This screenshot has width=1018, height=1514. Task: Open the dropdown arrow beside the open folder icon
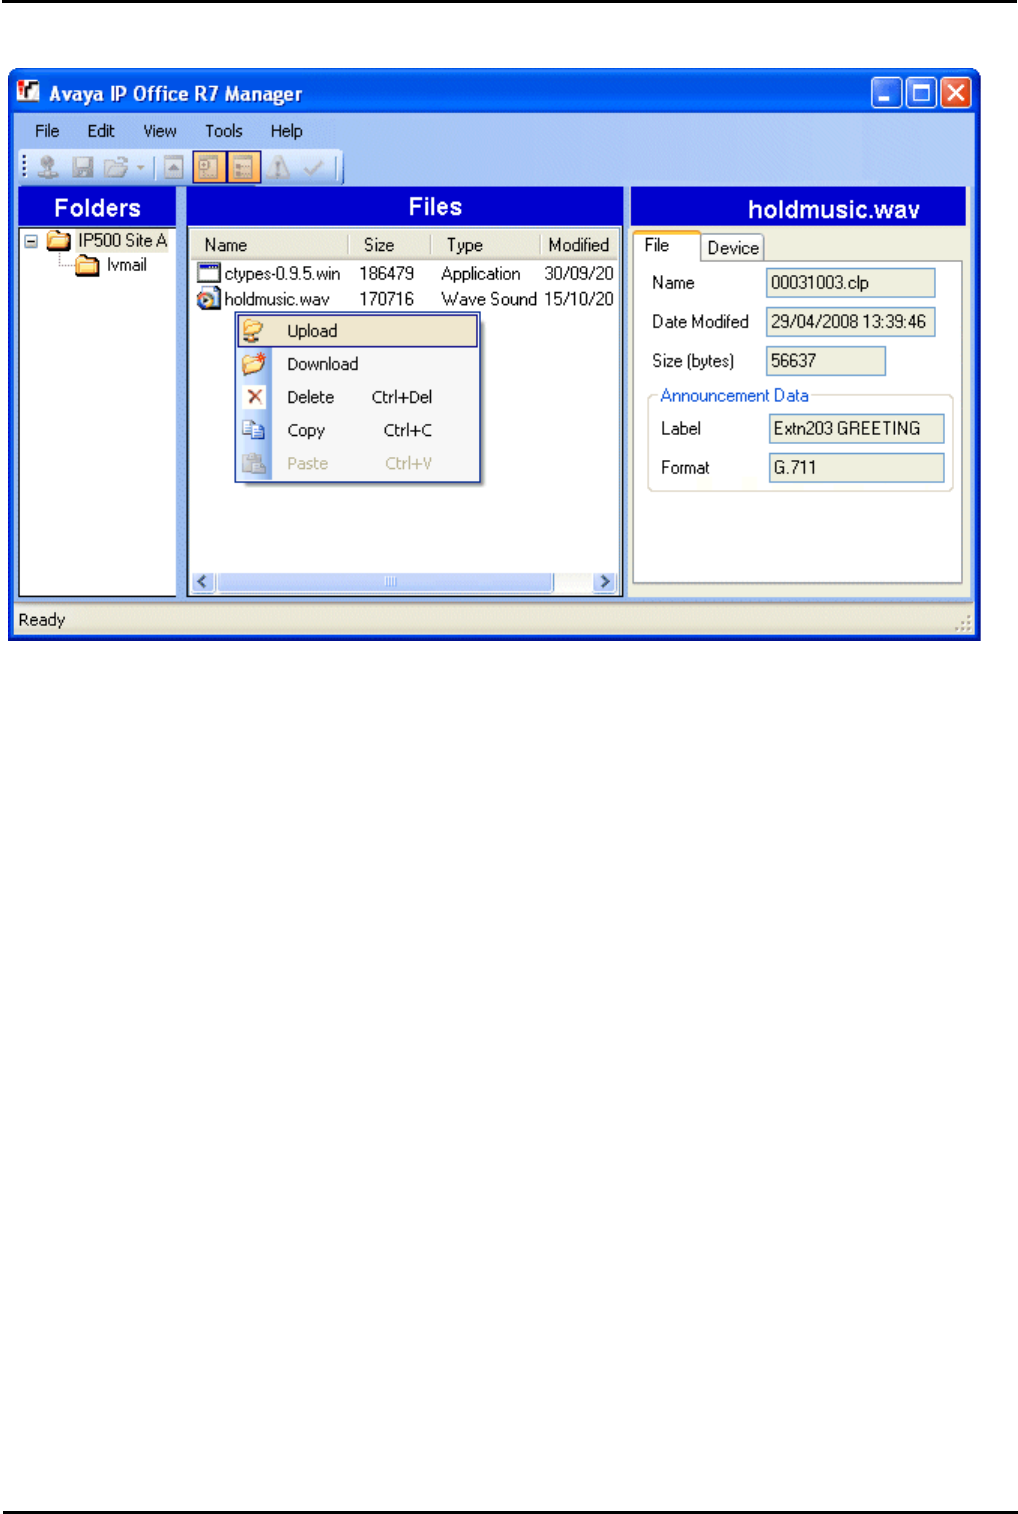pos(141,167)
